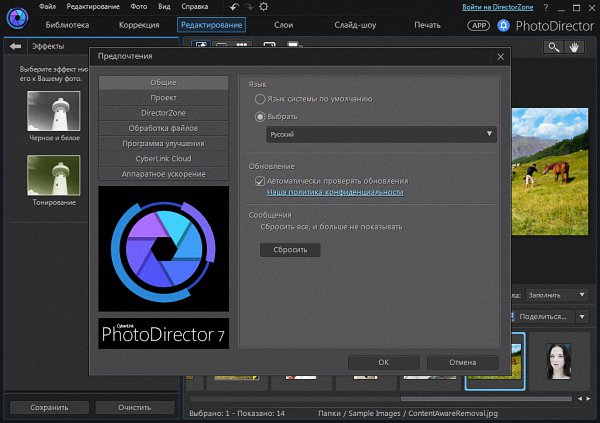Viewport: 600px width, 423px height.
Task: Open the Справка menu
Action: [x=194, y=7]
